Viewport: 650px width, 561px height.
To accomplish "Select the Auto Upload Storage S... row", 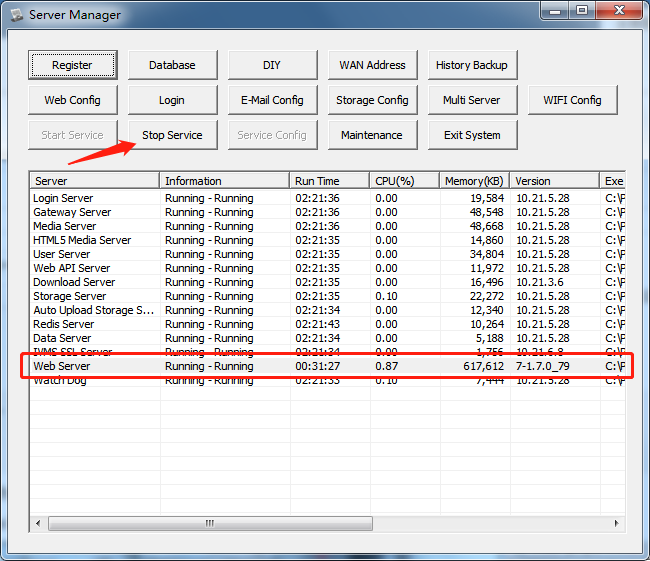I will click(x=327, y=311).
